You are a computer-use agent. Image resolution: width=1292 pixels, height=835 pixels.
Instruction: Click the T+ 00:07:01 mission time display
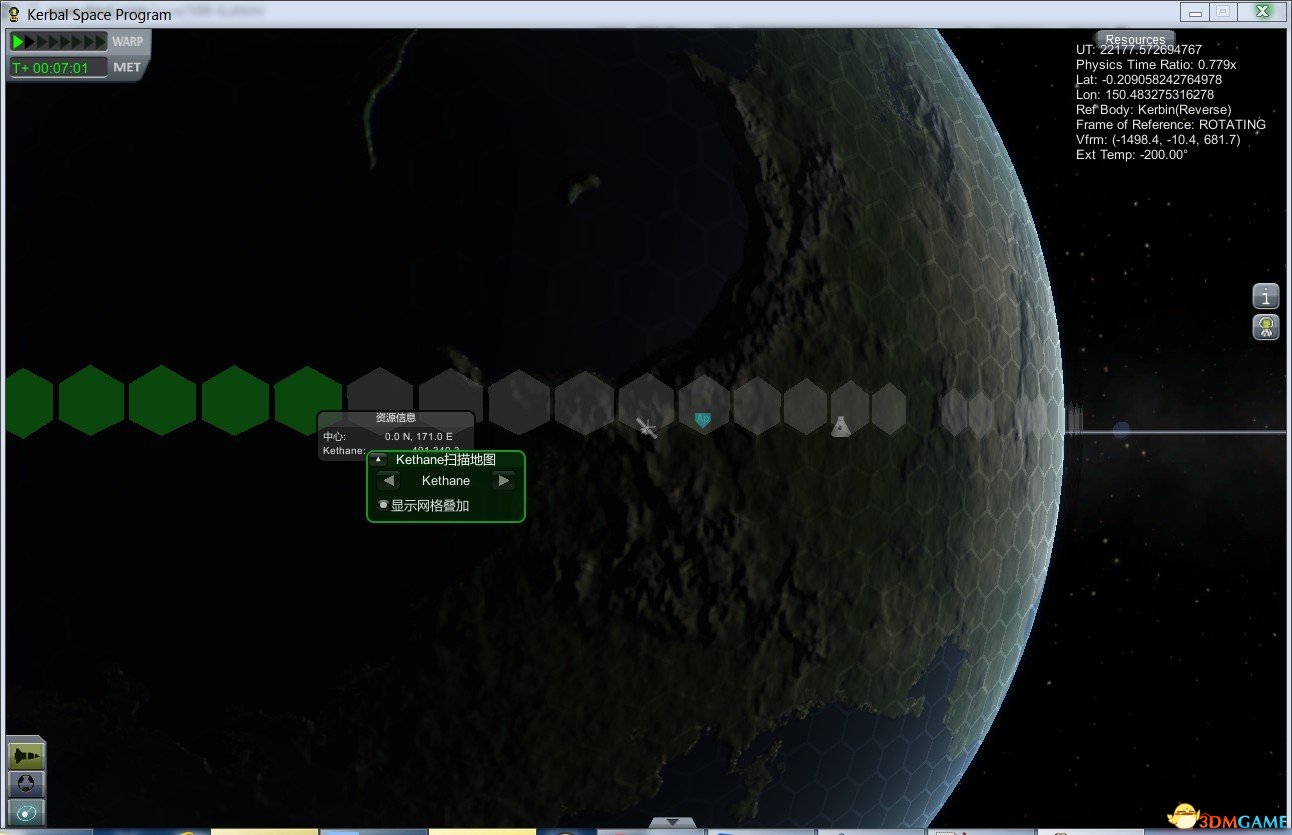pos(57,68)
